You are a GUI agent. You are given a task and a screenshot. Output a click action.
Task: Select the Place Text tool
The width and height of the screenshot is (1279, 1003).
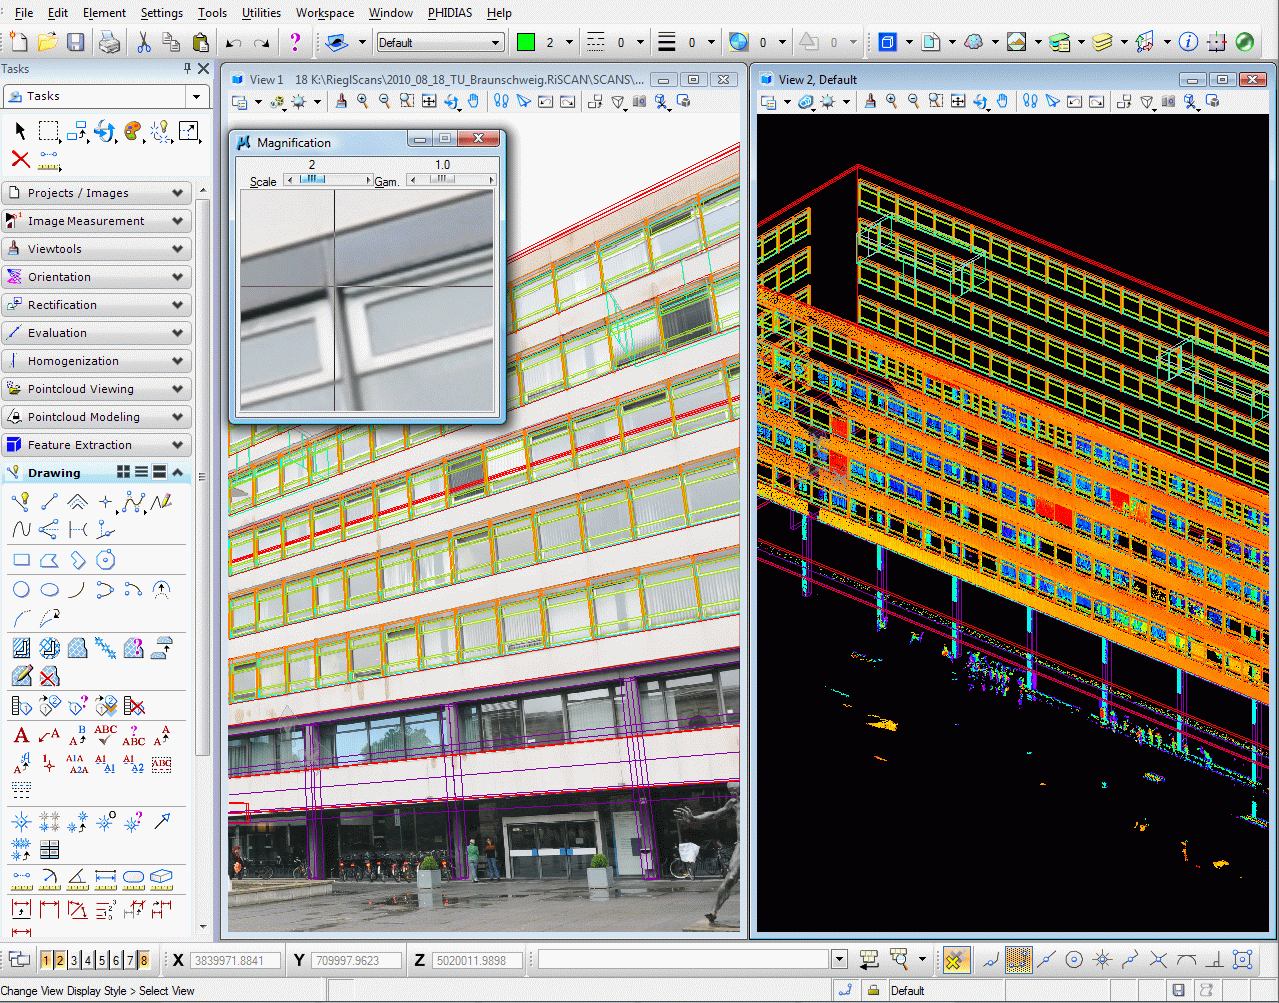(21, 736)
